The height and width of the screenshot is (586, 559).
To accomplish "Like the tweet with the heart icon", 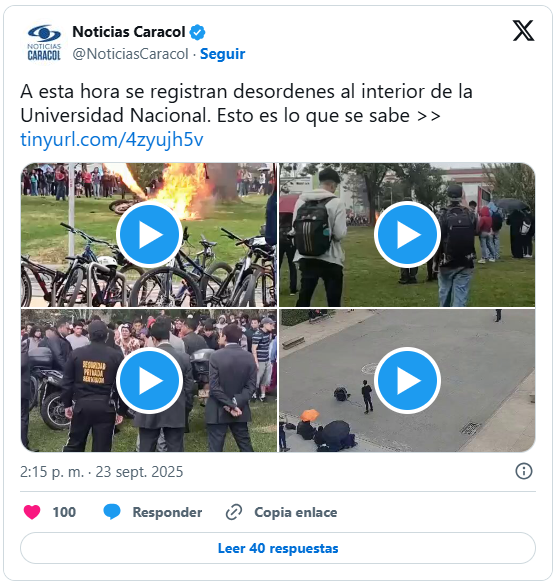I will pos(32,512).
